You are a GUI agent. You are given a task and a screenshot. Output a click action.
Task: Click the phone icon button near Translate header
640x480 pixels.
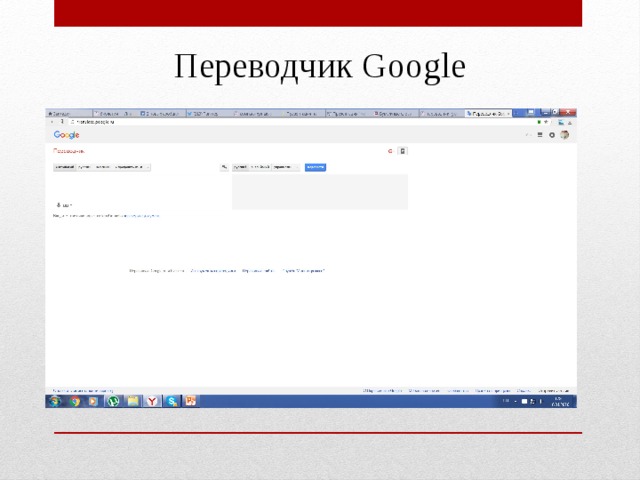coord(402,151)
